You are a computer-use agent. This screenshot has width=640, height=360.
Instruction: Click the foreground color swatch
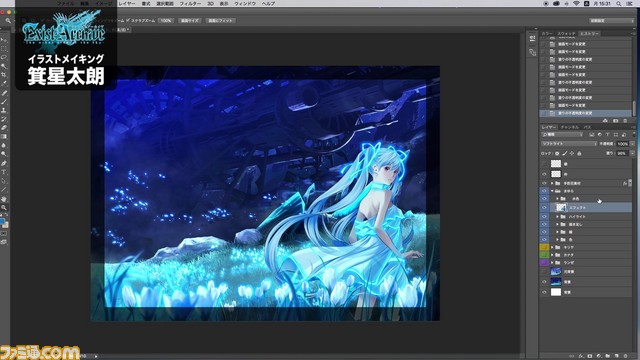point(2,222)
